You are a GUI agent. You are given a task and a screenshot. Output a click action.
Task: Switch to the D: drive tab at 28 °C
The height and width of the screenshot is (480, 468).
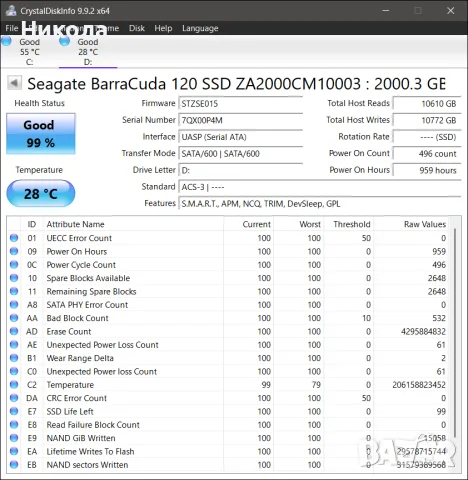pyautogui.click(x=88, y=52)
